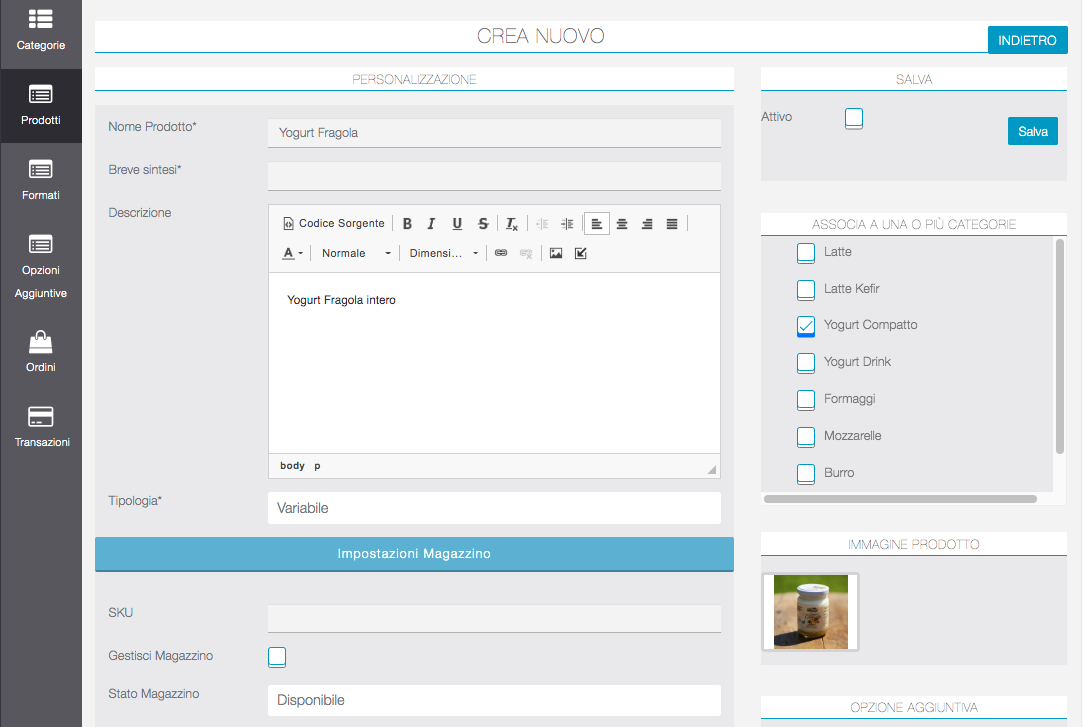Open the text color picker in editor
Image resolution: width=1083 pixels, height=727 pixels.
pos(292,254)
